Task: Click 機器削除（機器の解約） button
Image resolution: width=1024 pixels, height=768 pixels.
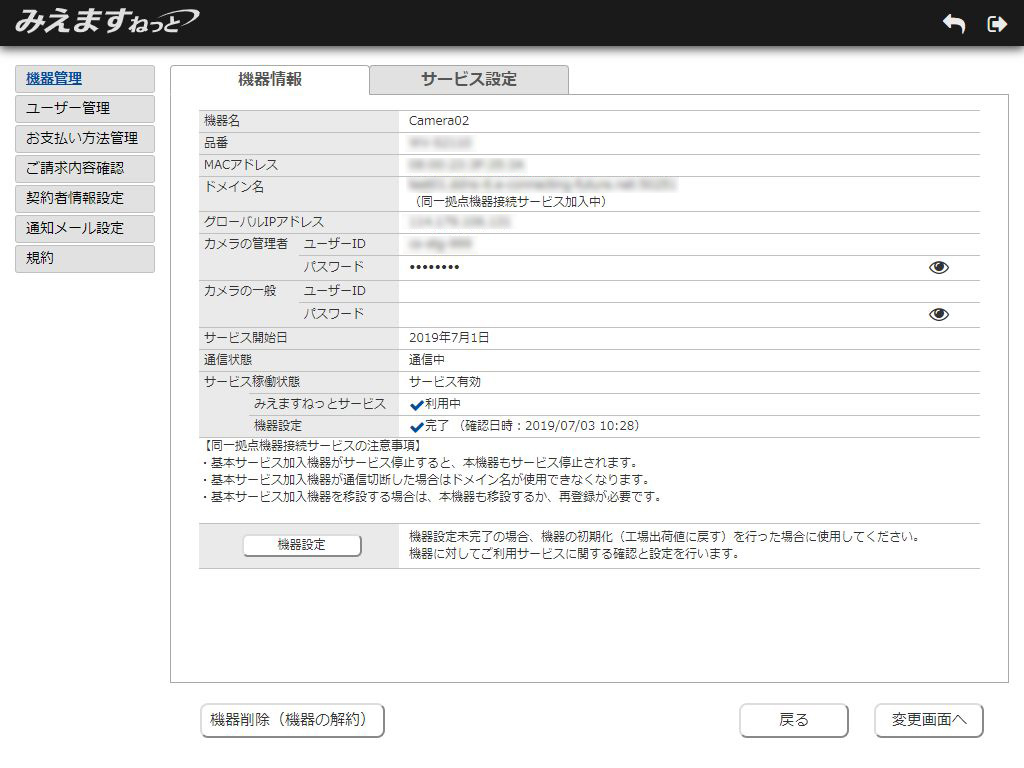Action: [x=291, y=720]
